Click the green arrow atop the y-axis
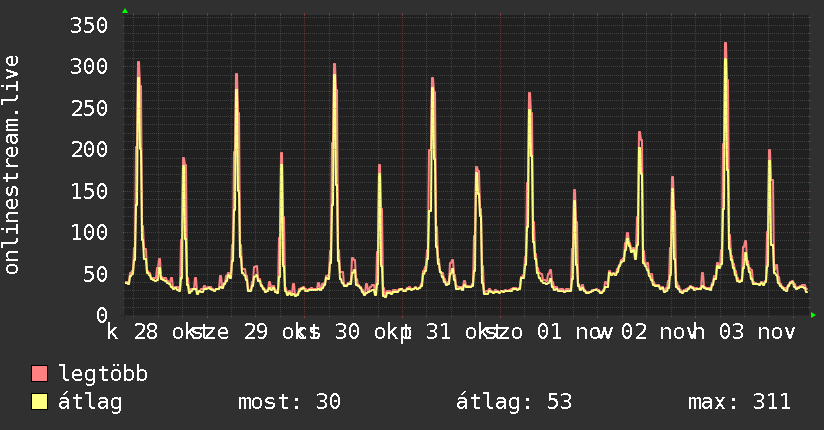 (x=125, y=11)
